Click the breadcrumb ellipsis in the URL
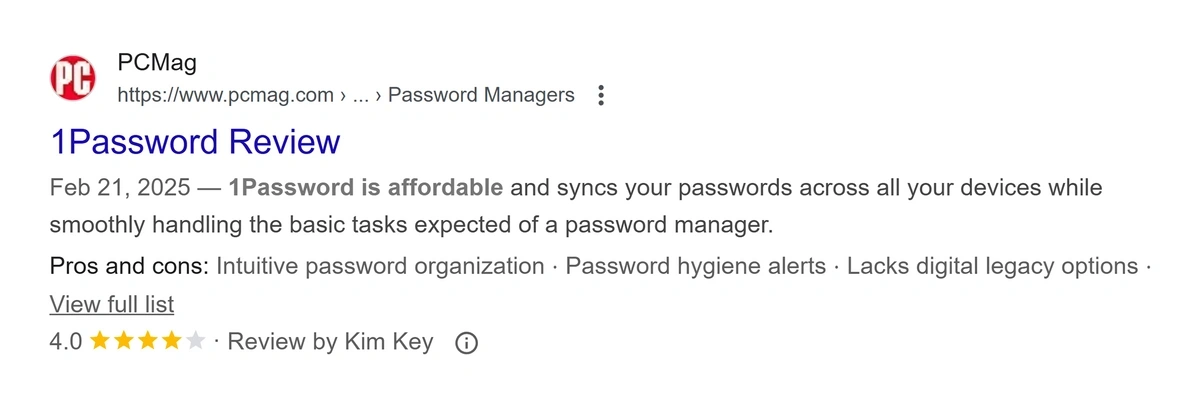 (x=361, y=96)
